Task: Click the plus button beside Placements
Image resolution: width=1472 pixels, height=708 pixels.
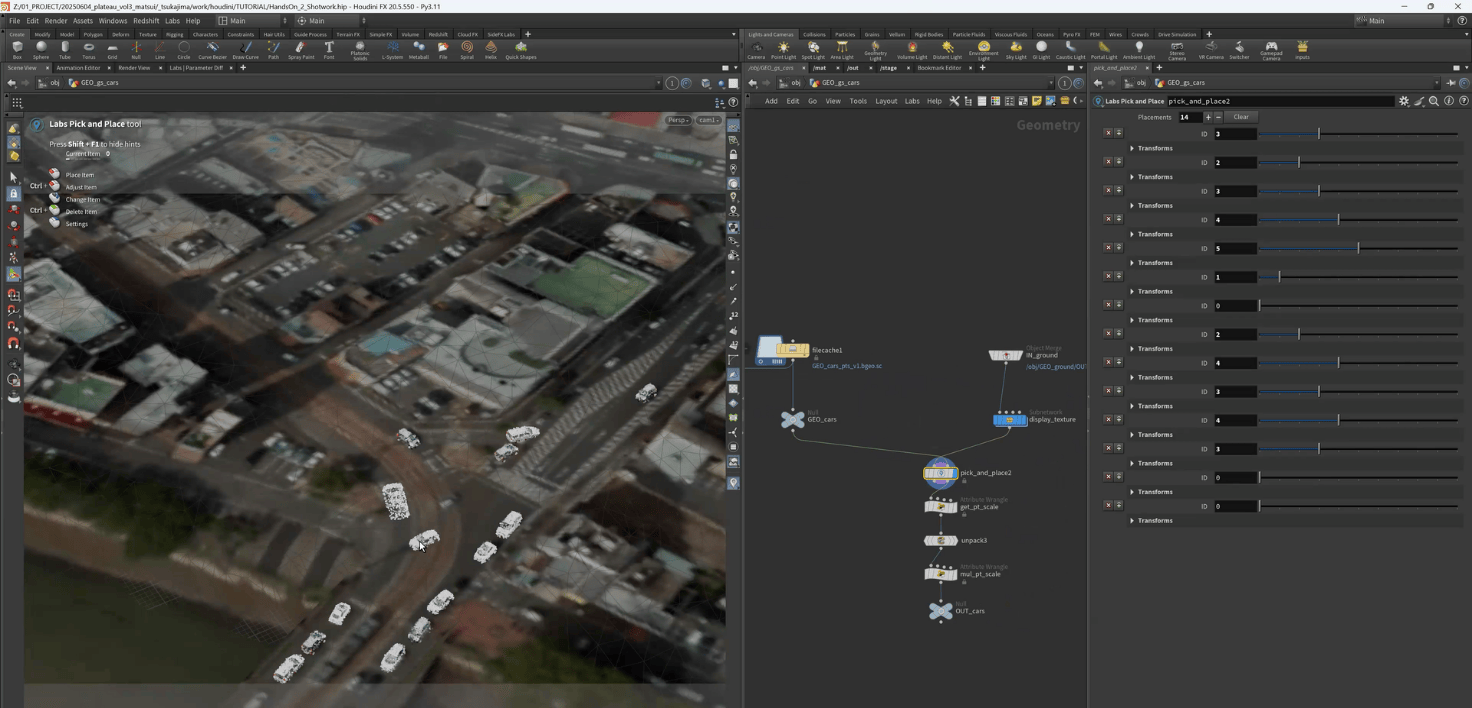Action: click(1208, 117)
